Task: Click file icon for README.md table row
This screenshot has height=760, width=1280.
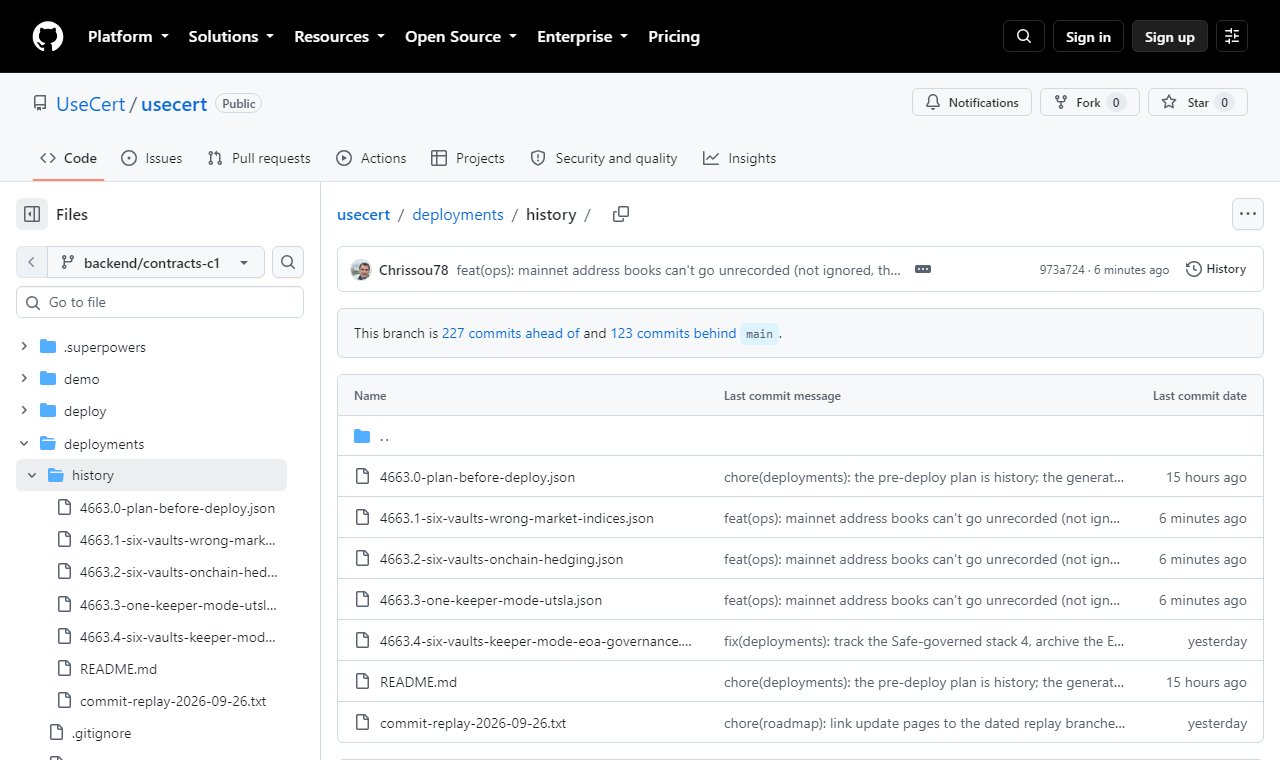Action: (362, 682)
